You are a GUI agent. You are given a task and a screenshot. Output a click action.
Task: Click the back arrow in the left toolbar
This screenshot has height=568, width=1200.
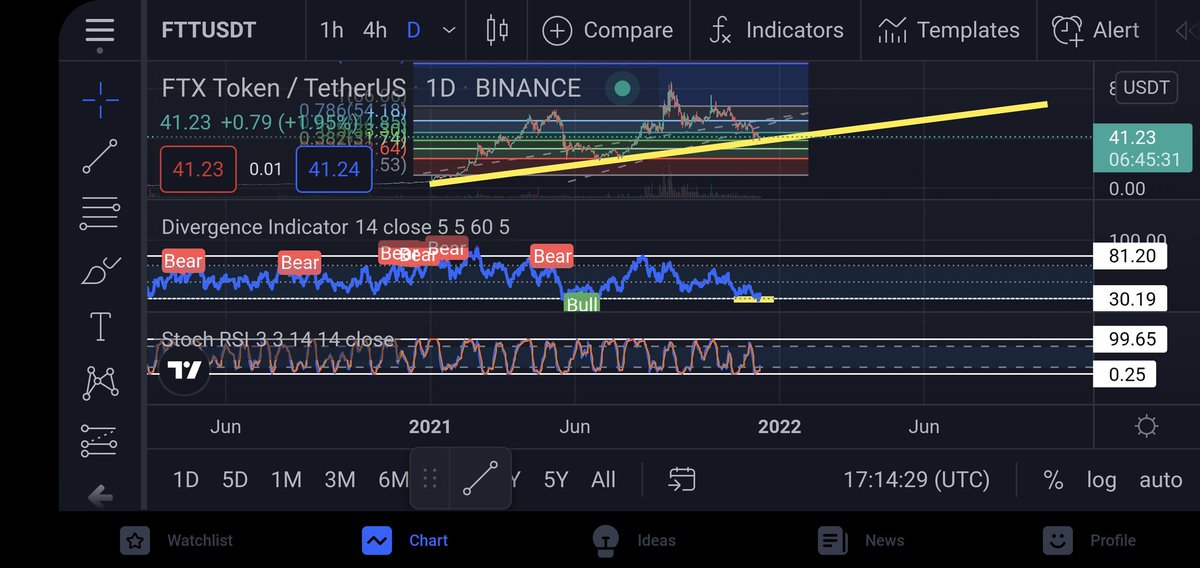[x=100, y=495]
